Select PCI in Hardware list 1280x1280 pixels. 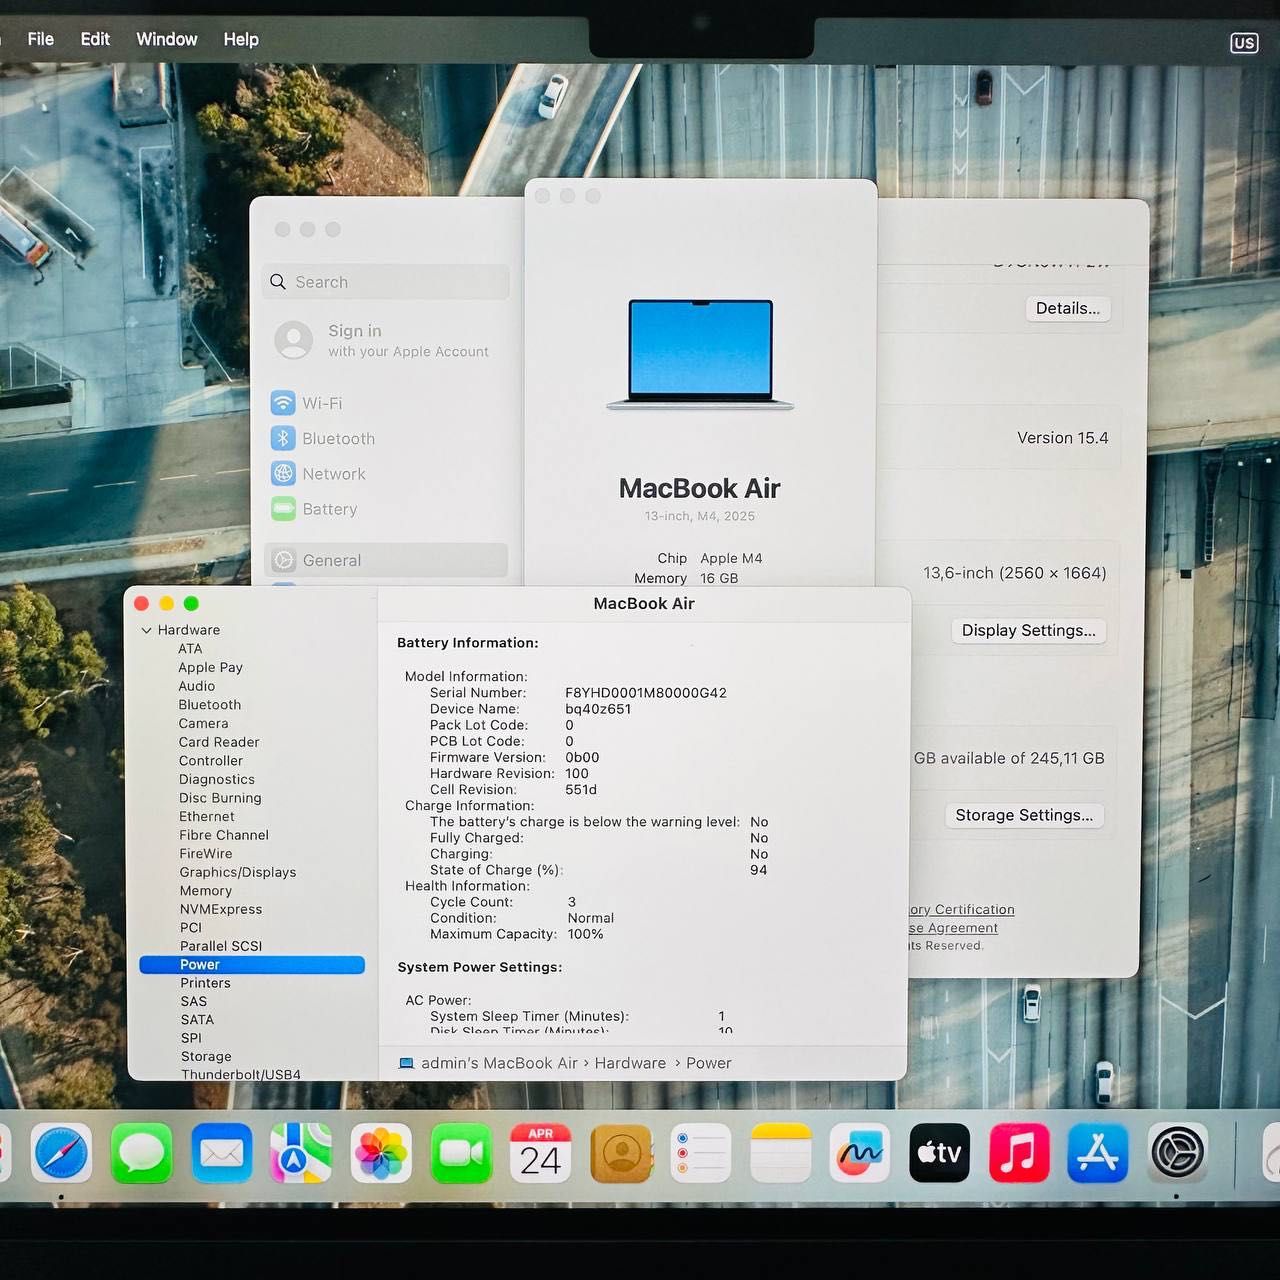190,927
